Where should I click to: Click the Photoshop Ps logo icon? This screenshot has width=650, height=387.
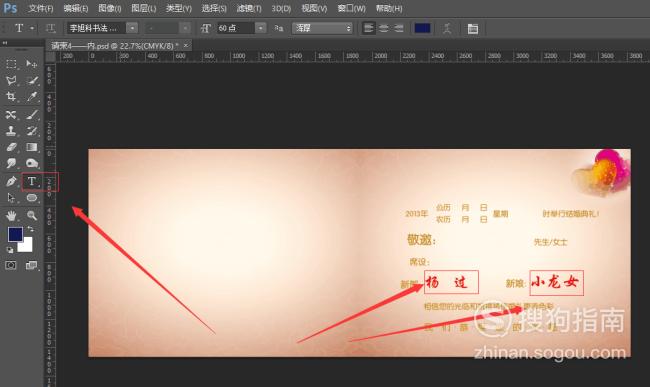coord(10,8)
